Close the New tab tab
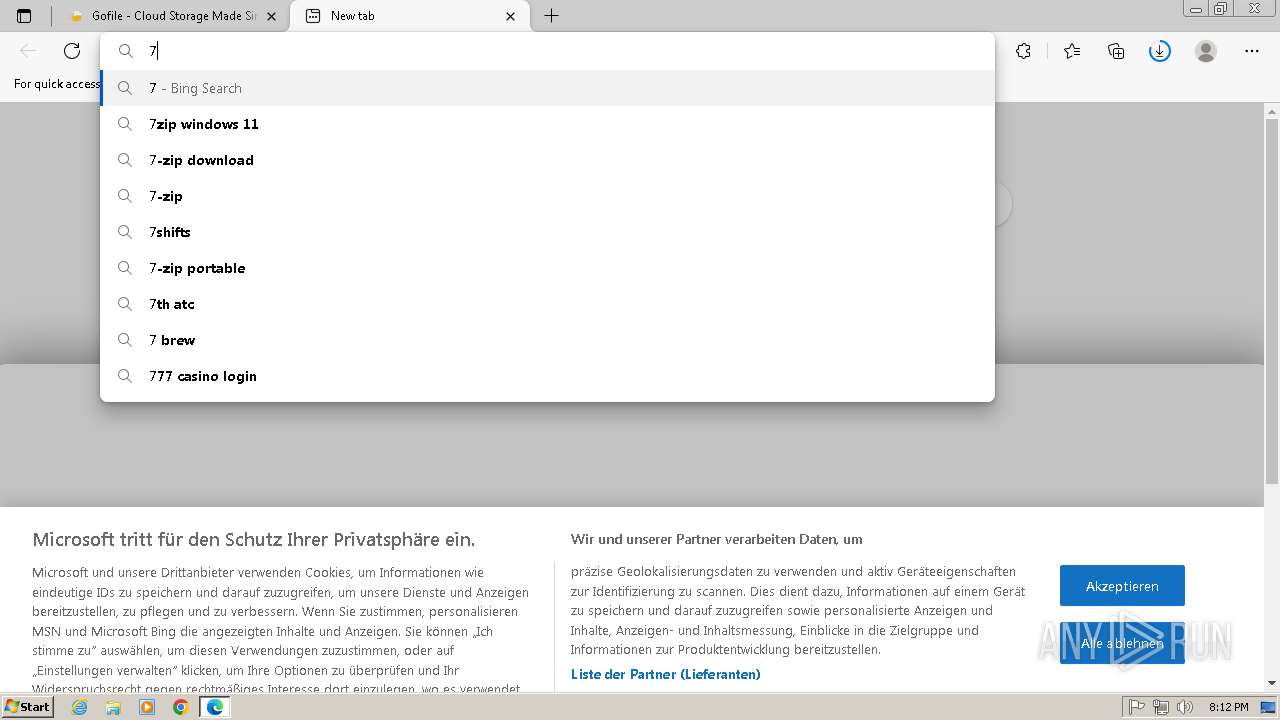Viewport: 1280px width, 720px height. coord(511,16)
